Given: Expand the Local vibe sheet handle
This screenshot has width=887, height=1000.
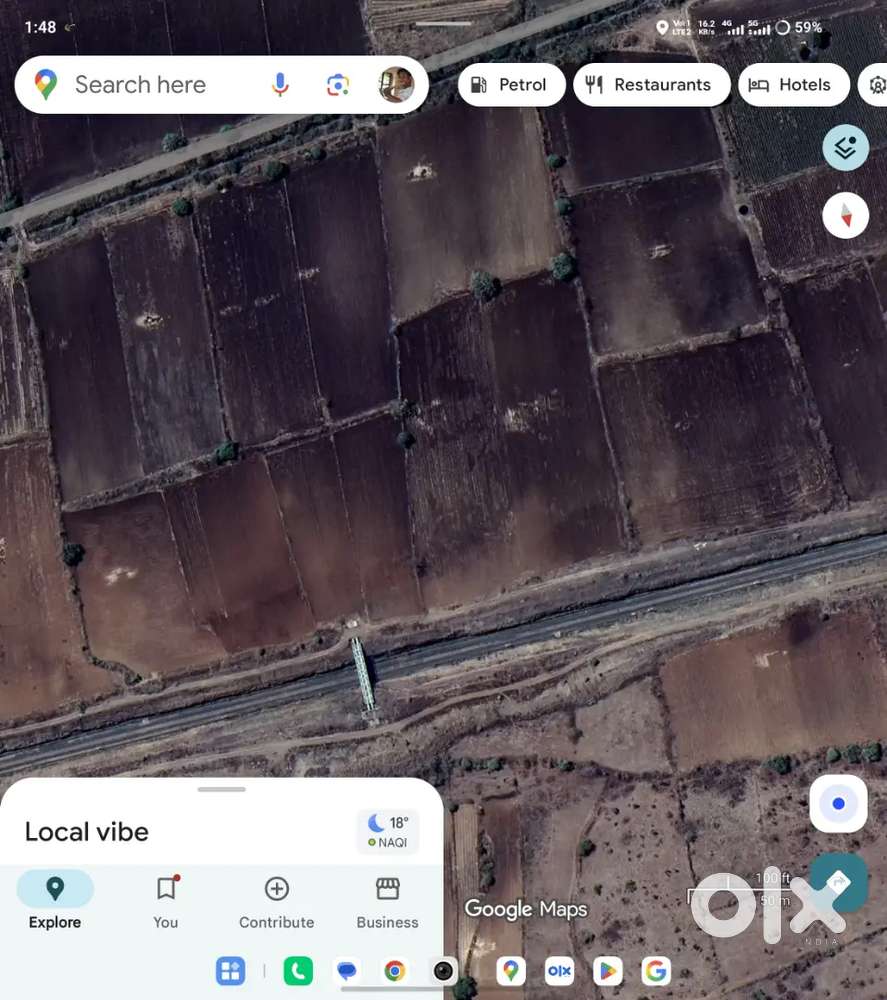Looking at the screenshot, I should click(222, 790).
